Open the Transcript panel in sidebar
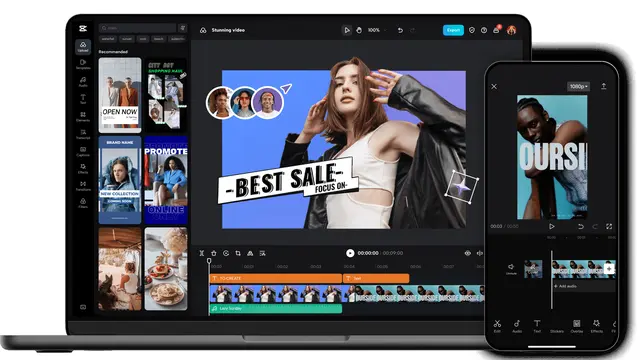640x360 pixels. click(83, 134)
